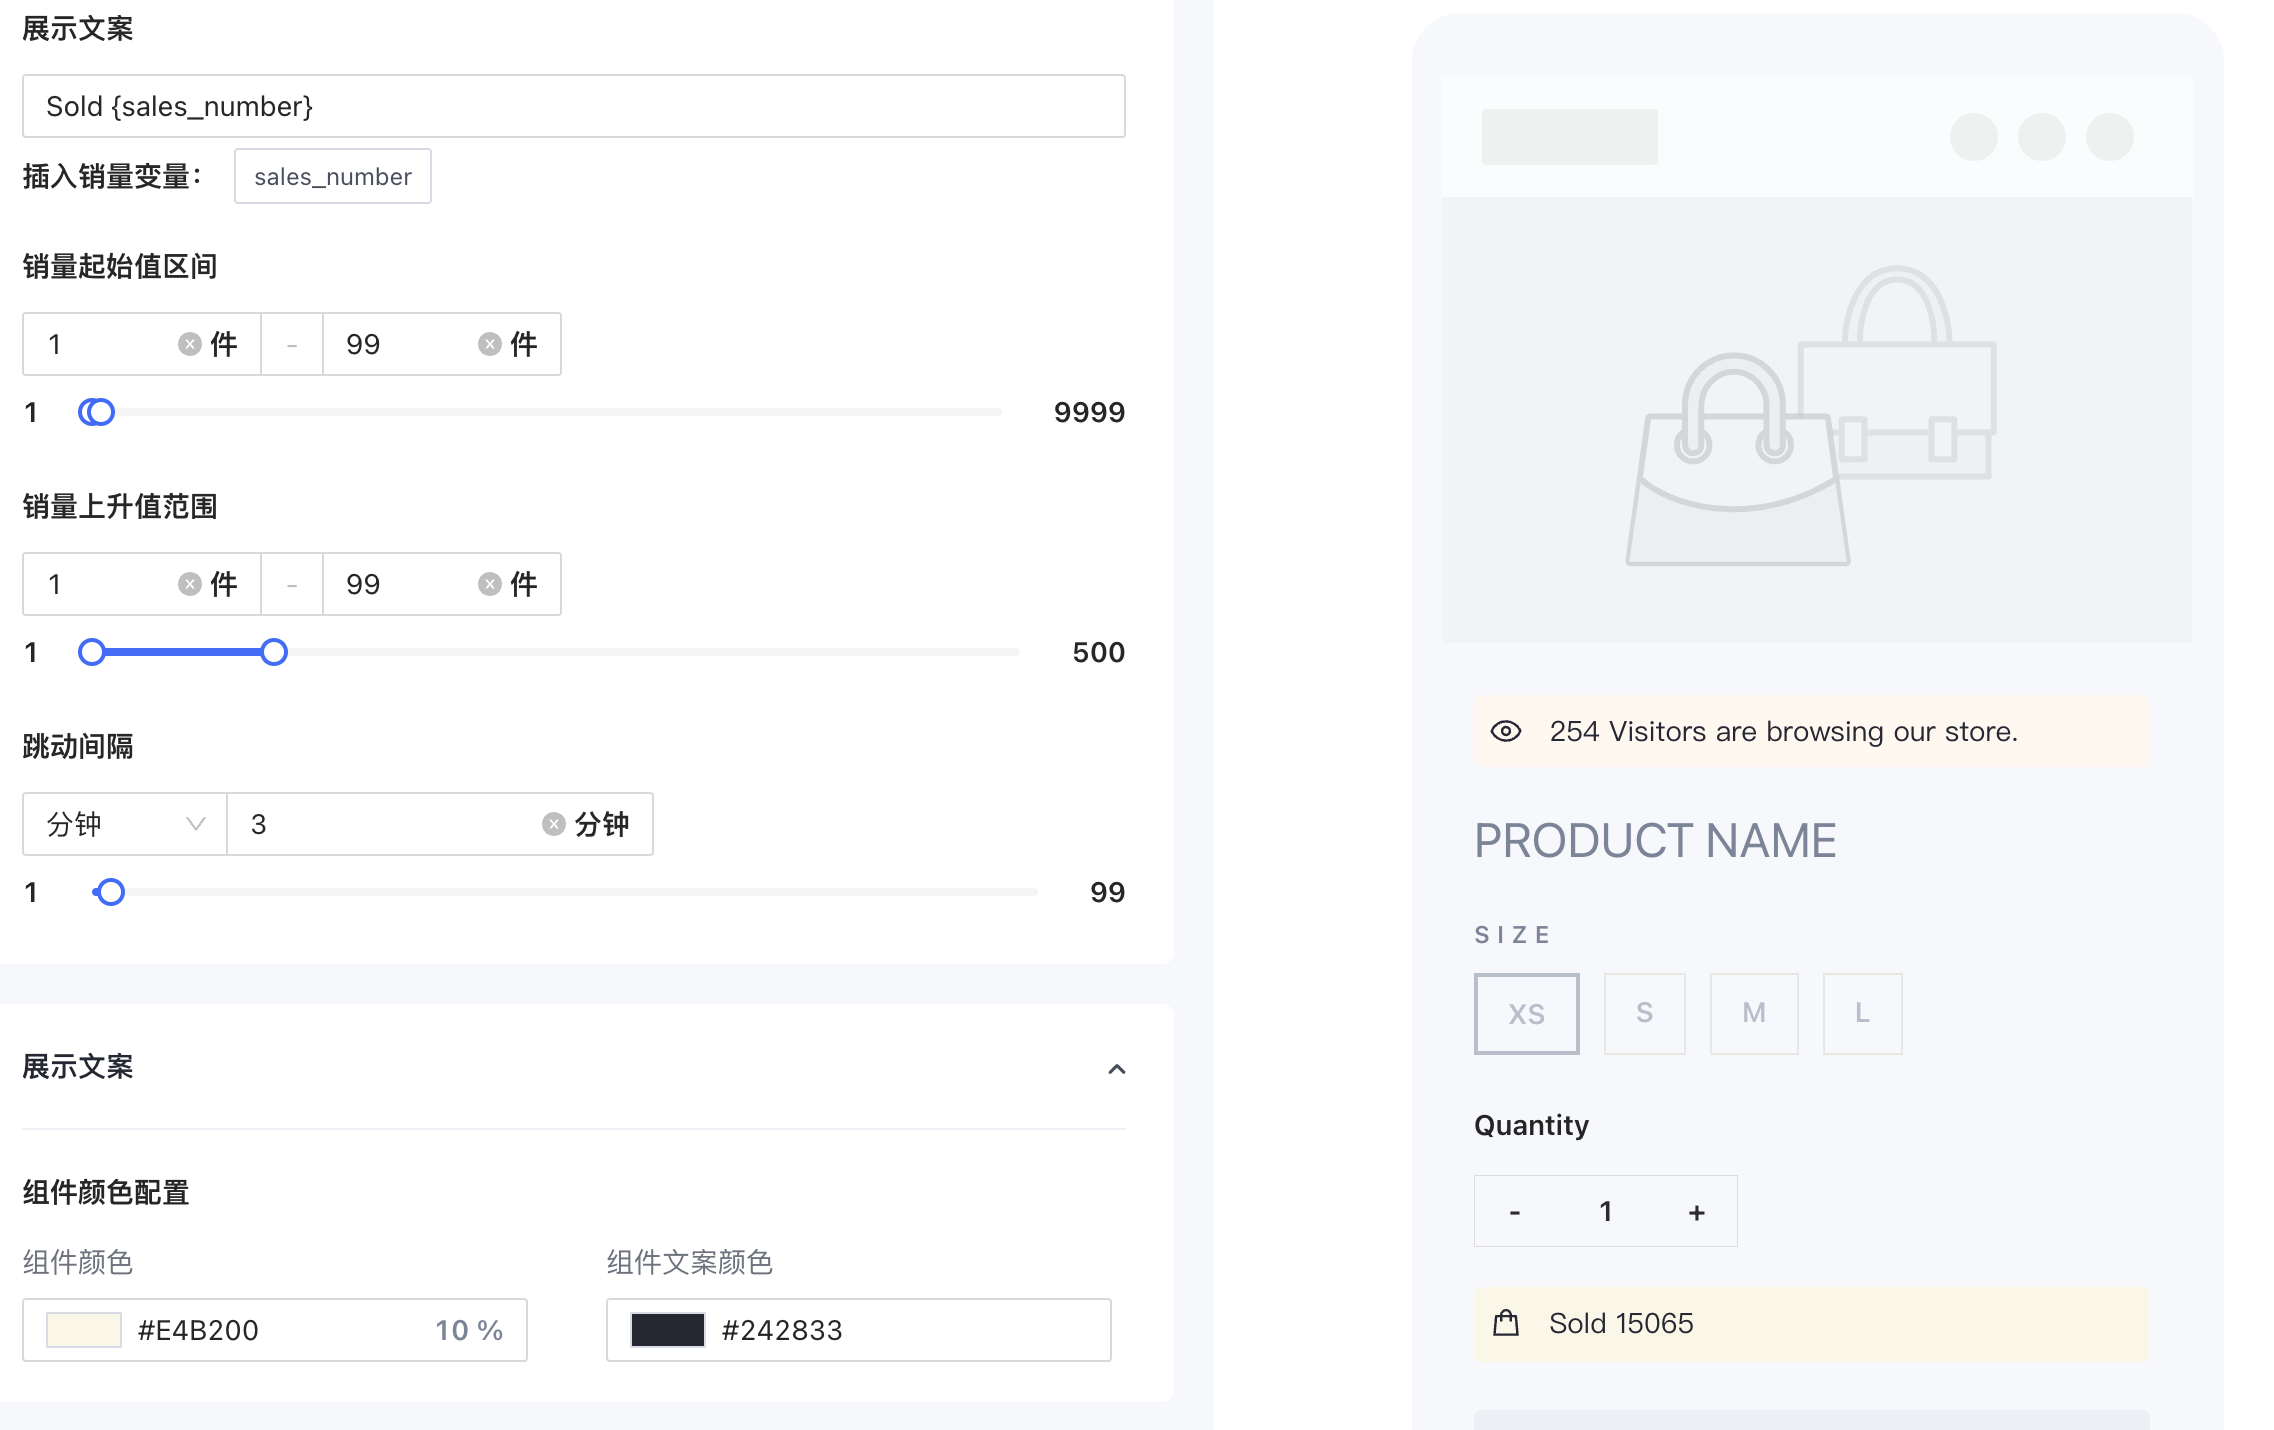Clear the sales increase maximum 99 value
The width and height of the screenshot is (2274, 1430).
click(489, 584)
